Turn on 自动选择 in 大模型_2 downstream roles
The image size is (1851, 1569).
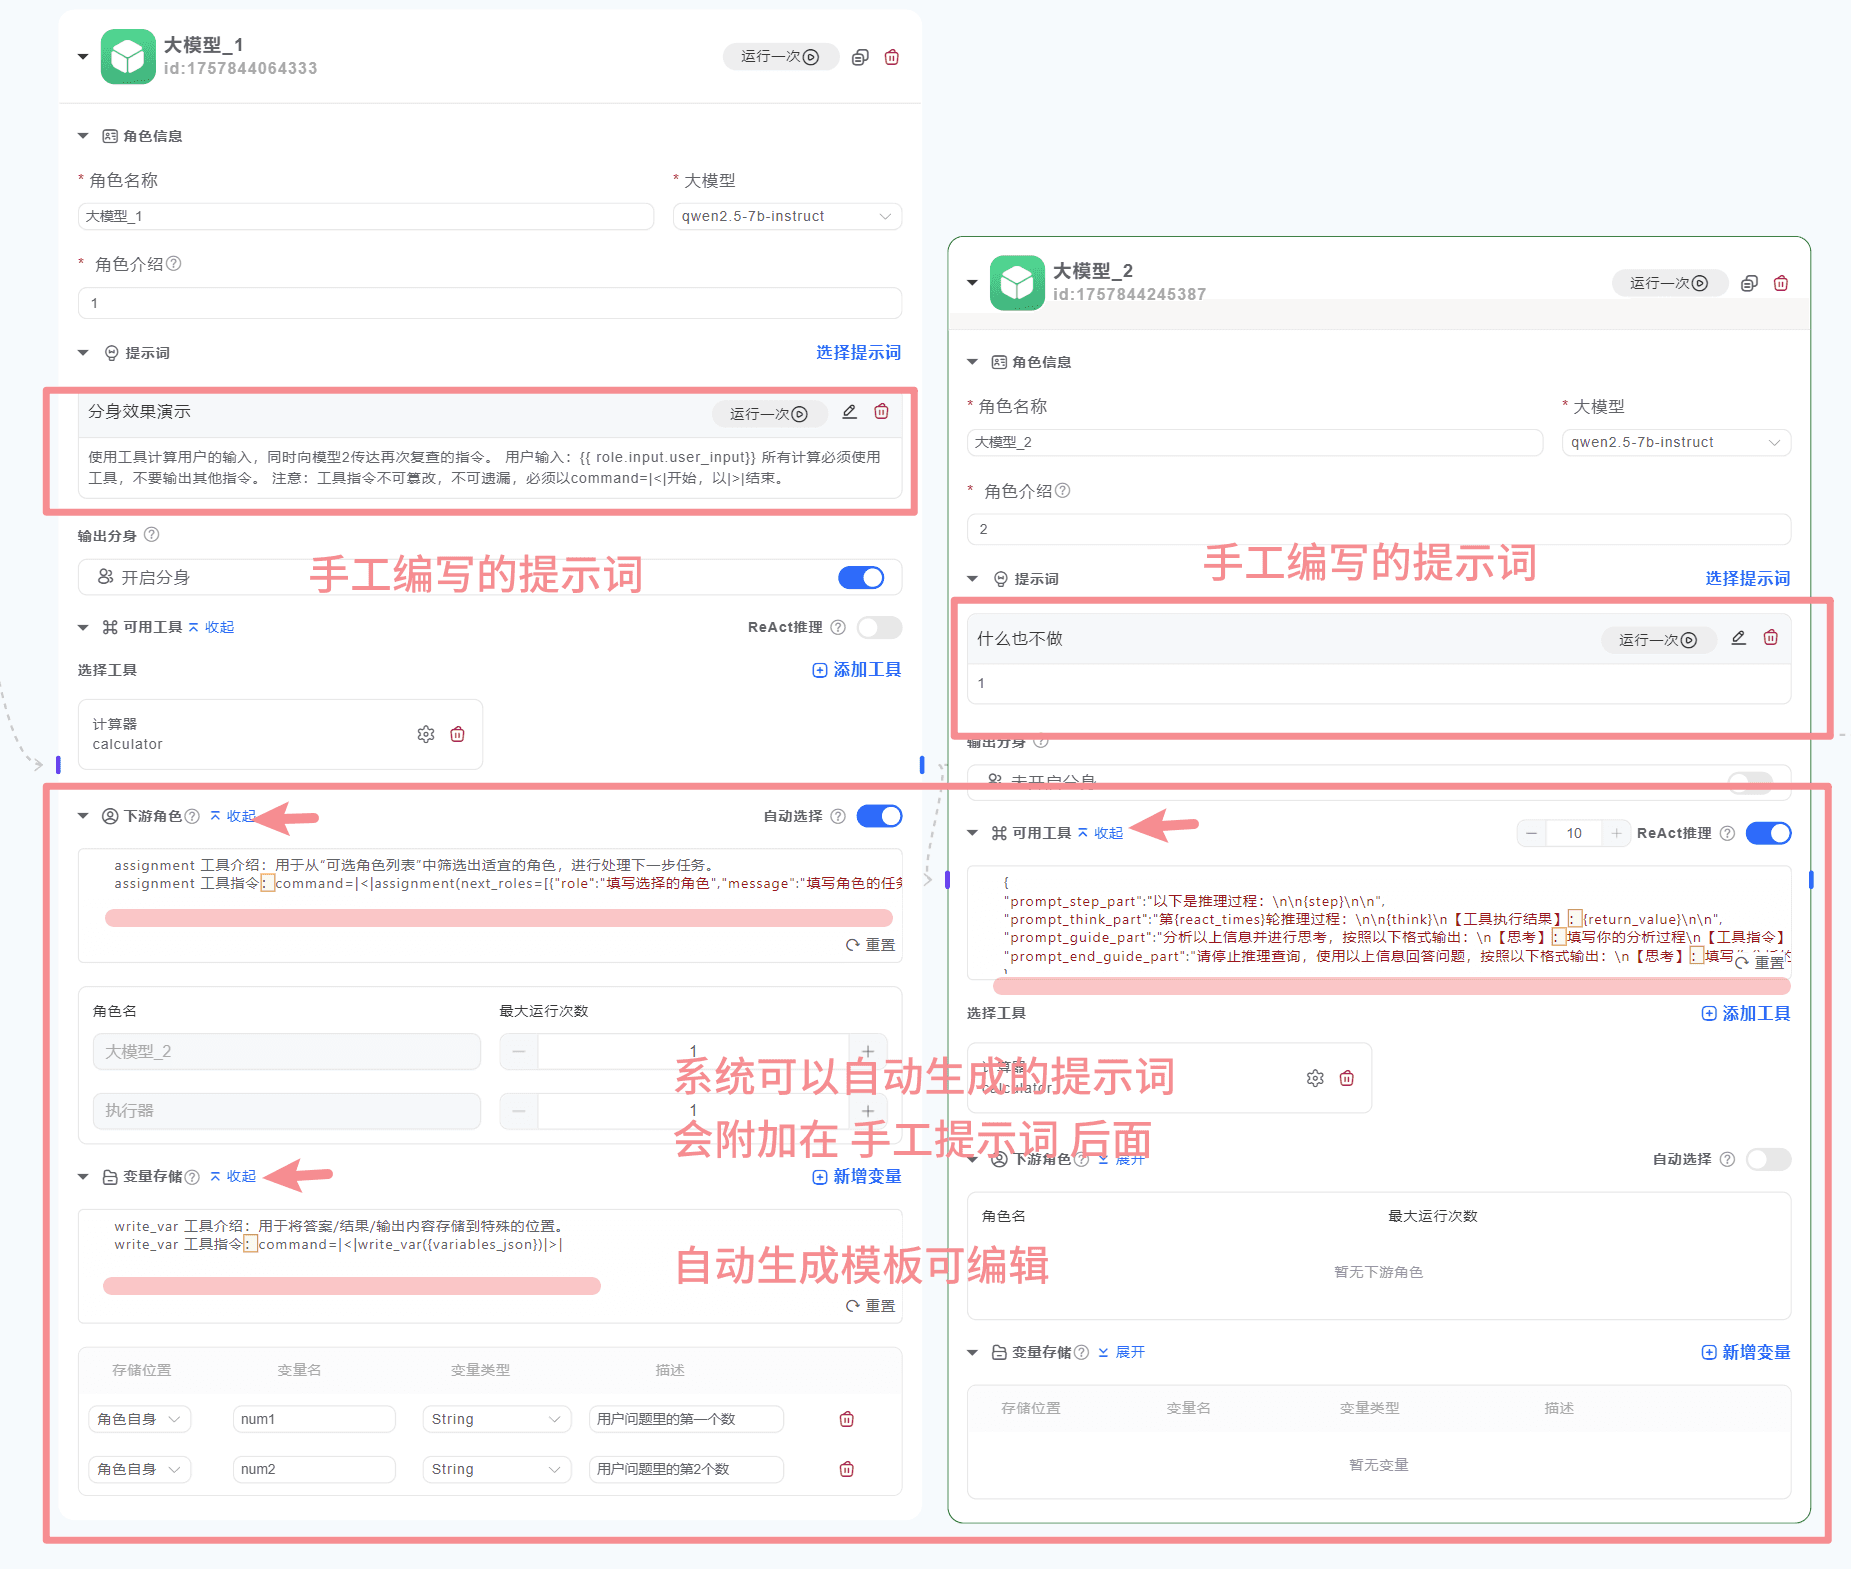tap(1768, 1159)
